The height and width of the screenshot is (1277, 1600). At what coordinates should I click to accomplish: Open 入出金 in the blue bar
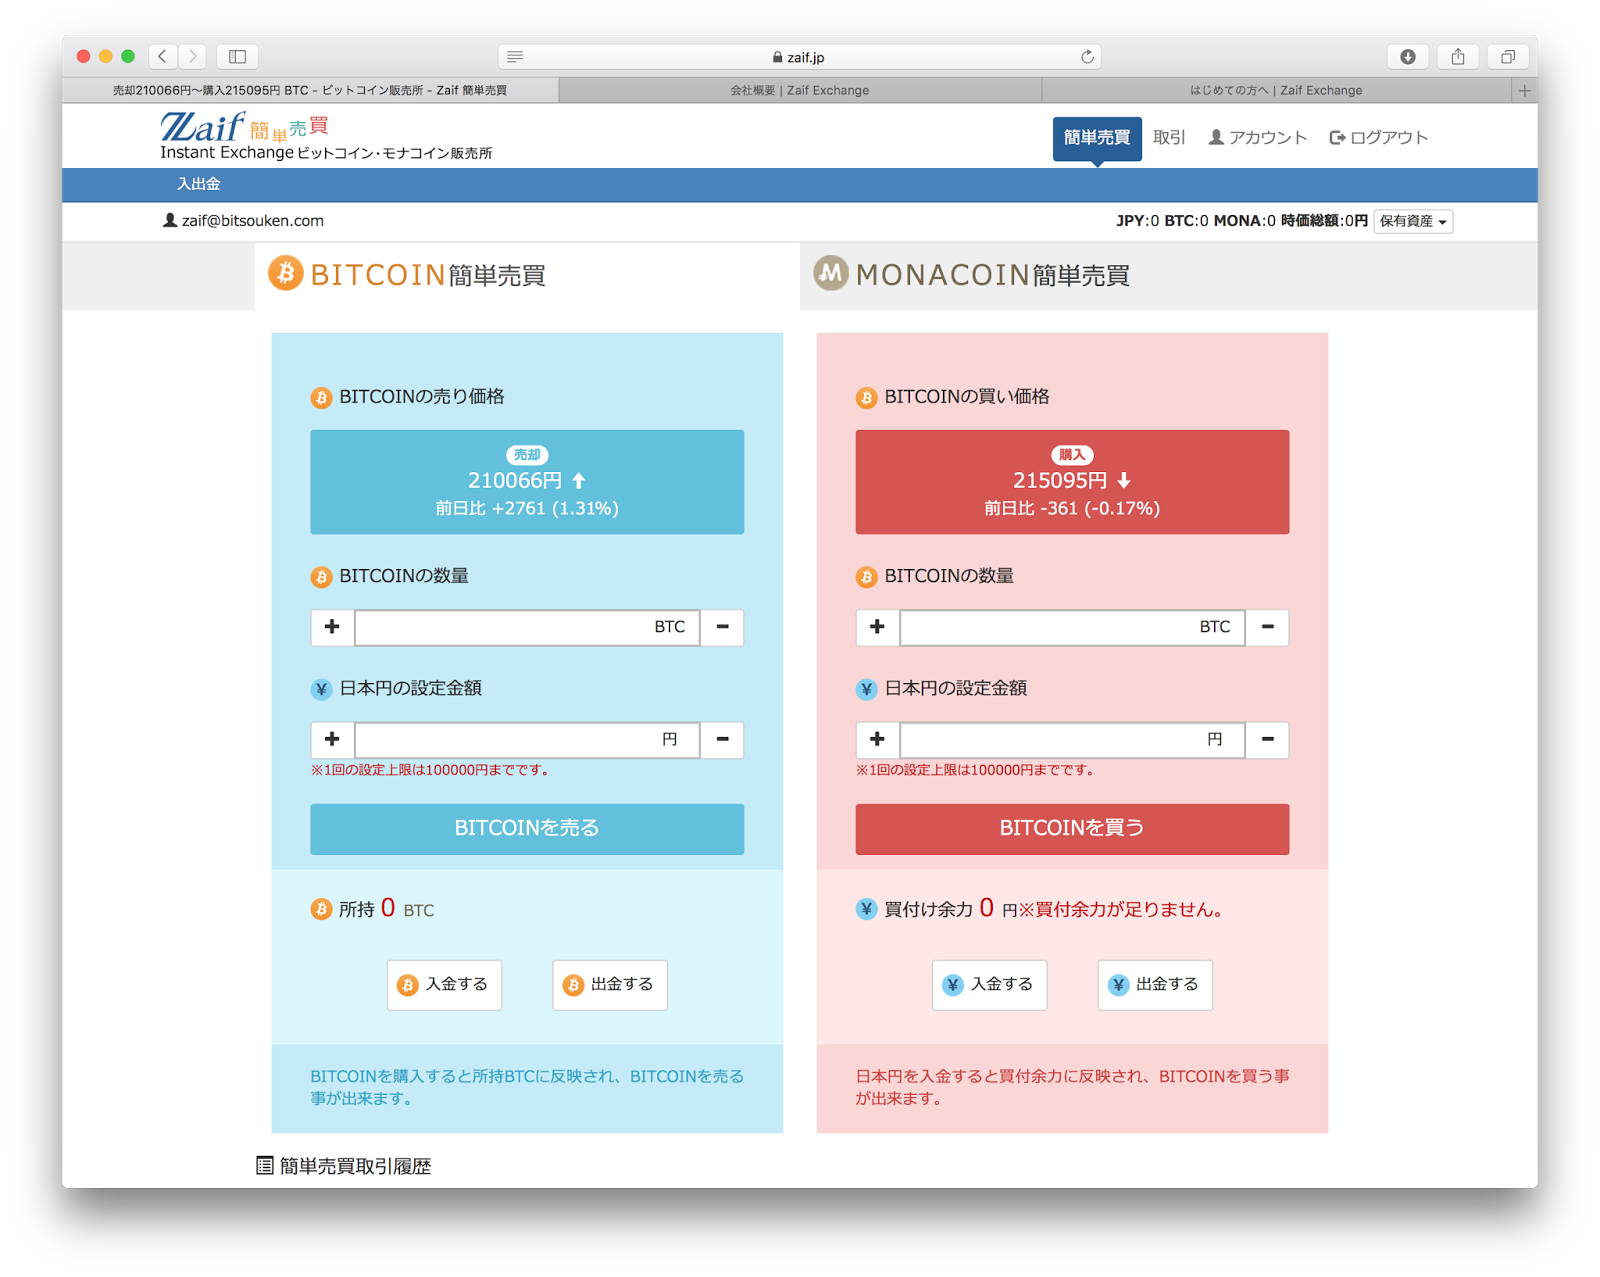click(198, 184)
